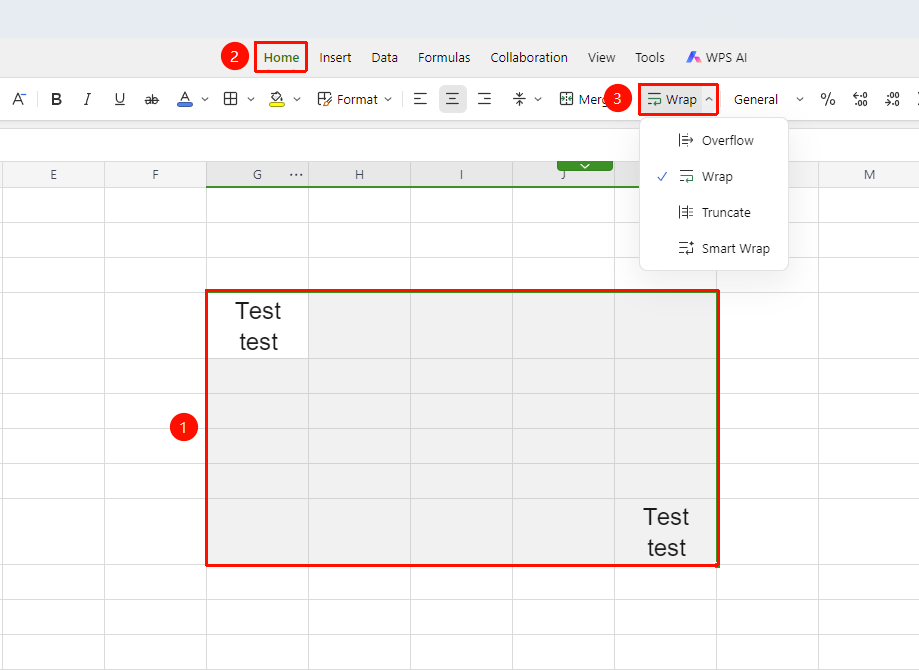Choose Overflow from the wrap menu

[x=714, y=141]
